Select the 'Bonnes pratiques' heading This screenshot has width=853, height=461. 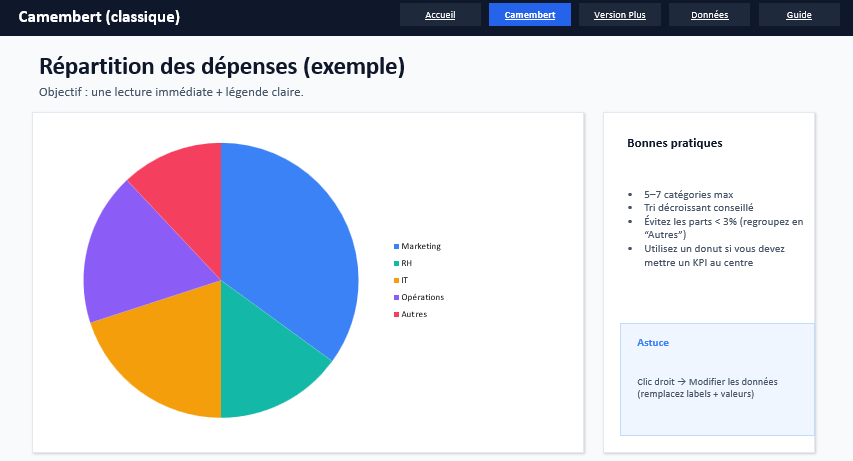click(x=674, y=143)
